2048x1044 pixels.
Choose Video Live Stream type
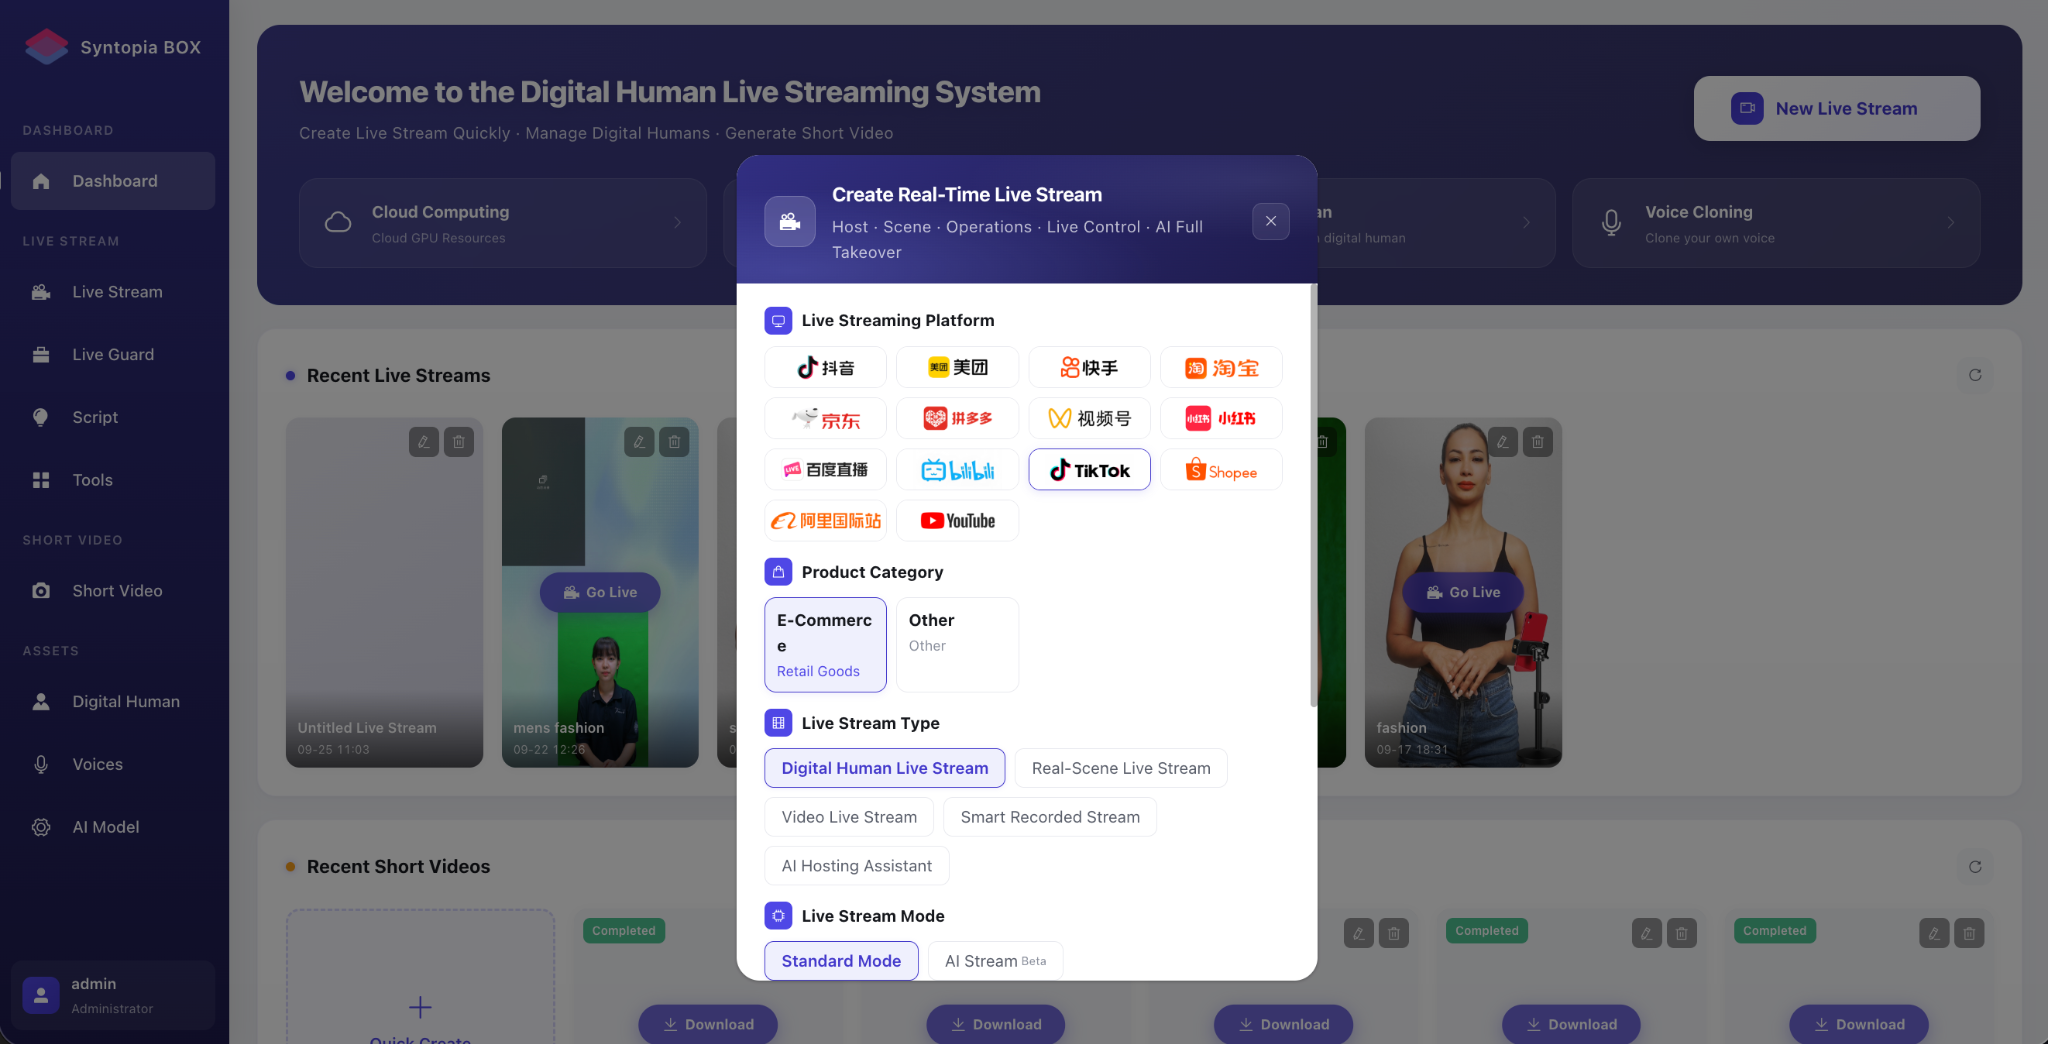(x=849, y=817)
